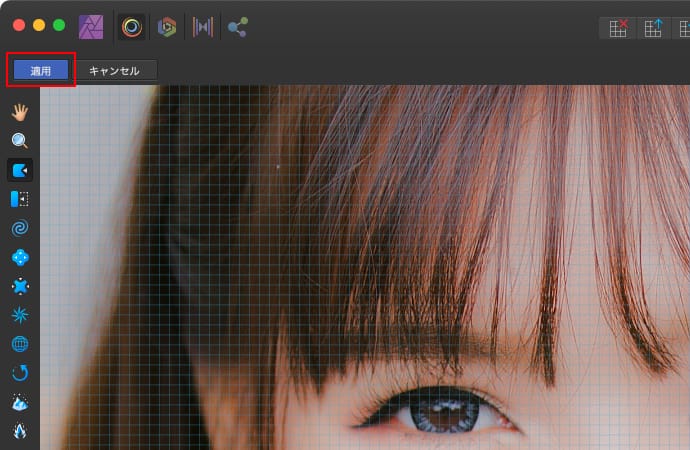690x450 pixels.
Task: Open the Export persona
Action: point(237,27)
